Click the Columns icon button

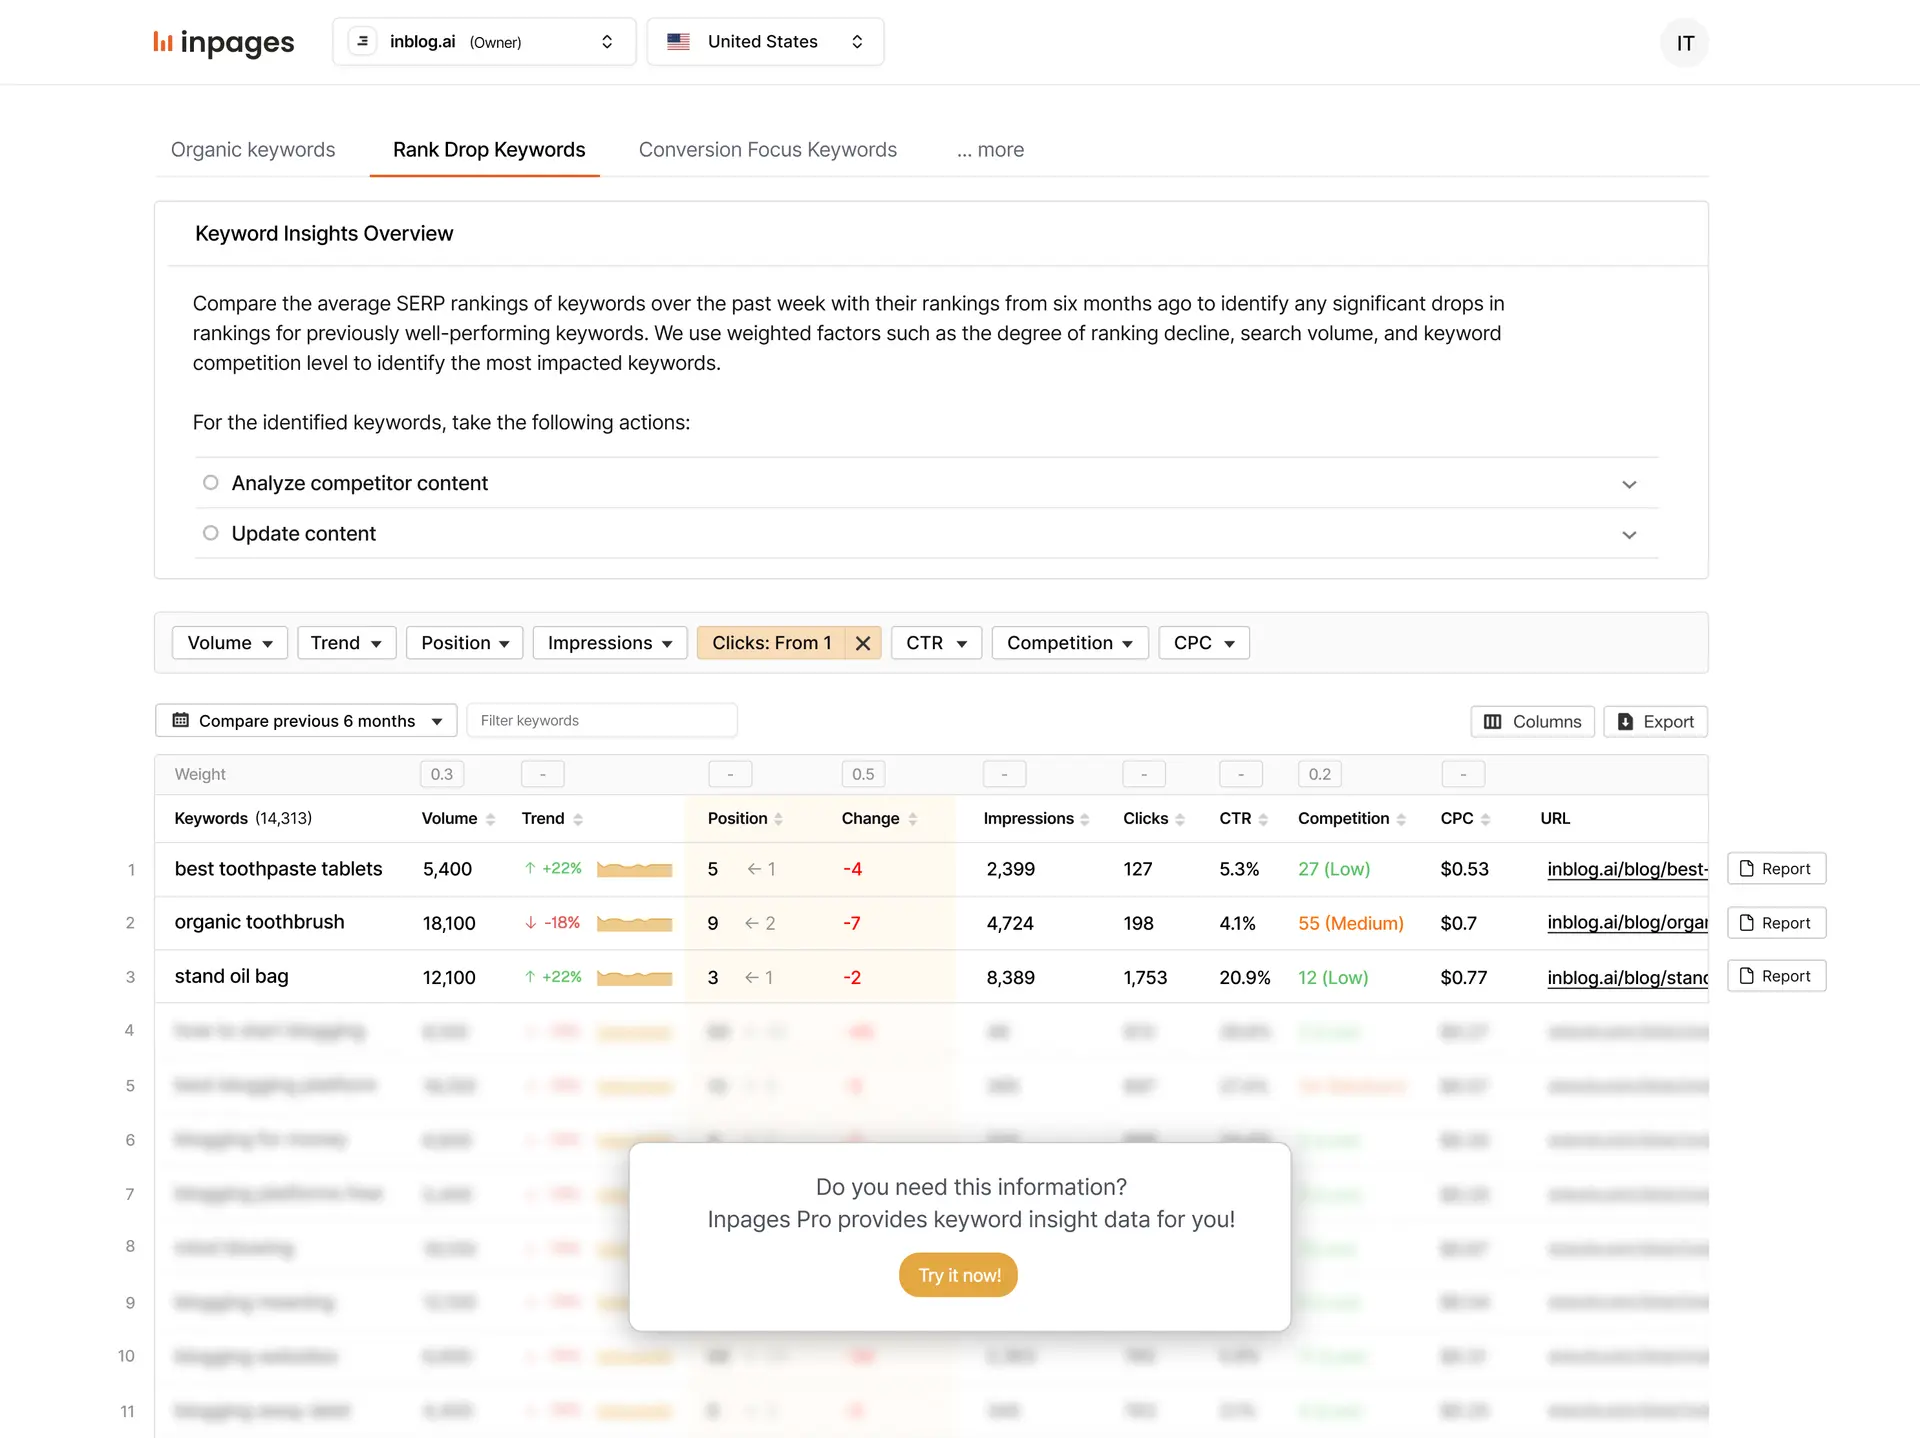(1532, 721)
